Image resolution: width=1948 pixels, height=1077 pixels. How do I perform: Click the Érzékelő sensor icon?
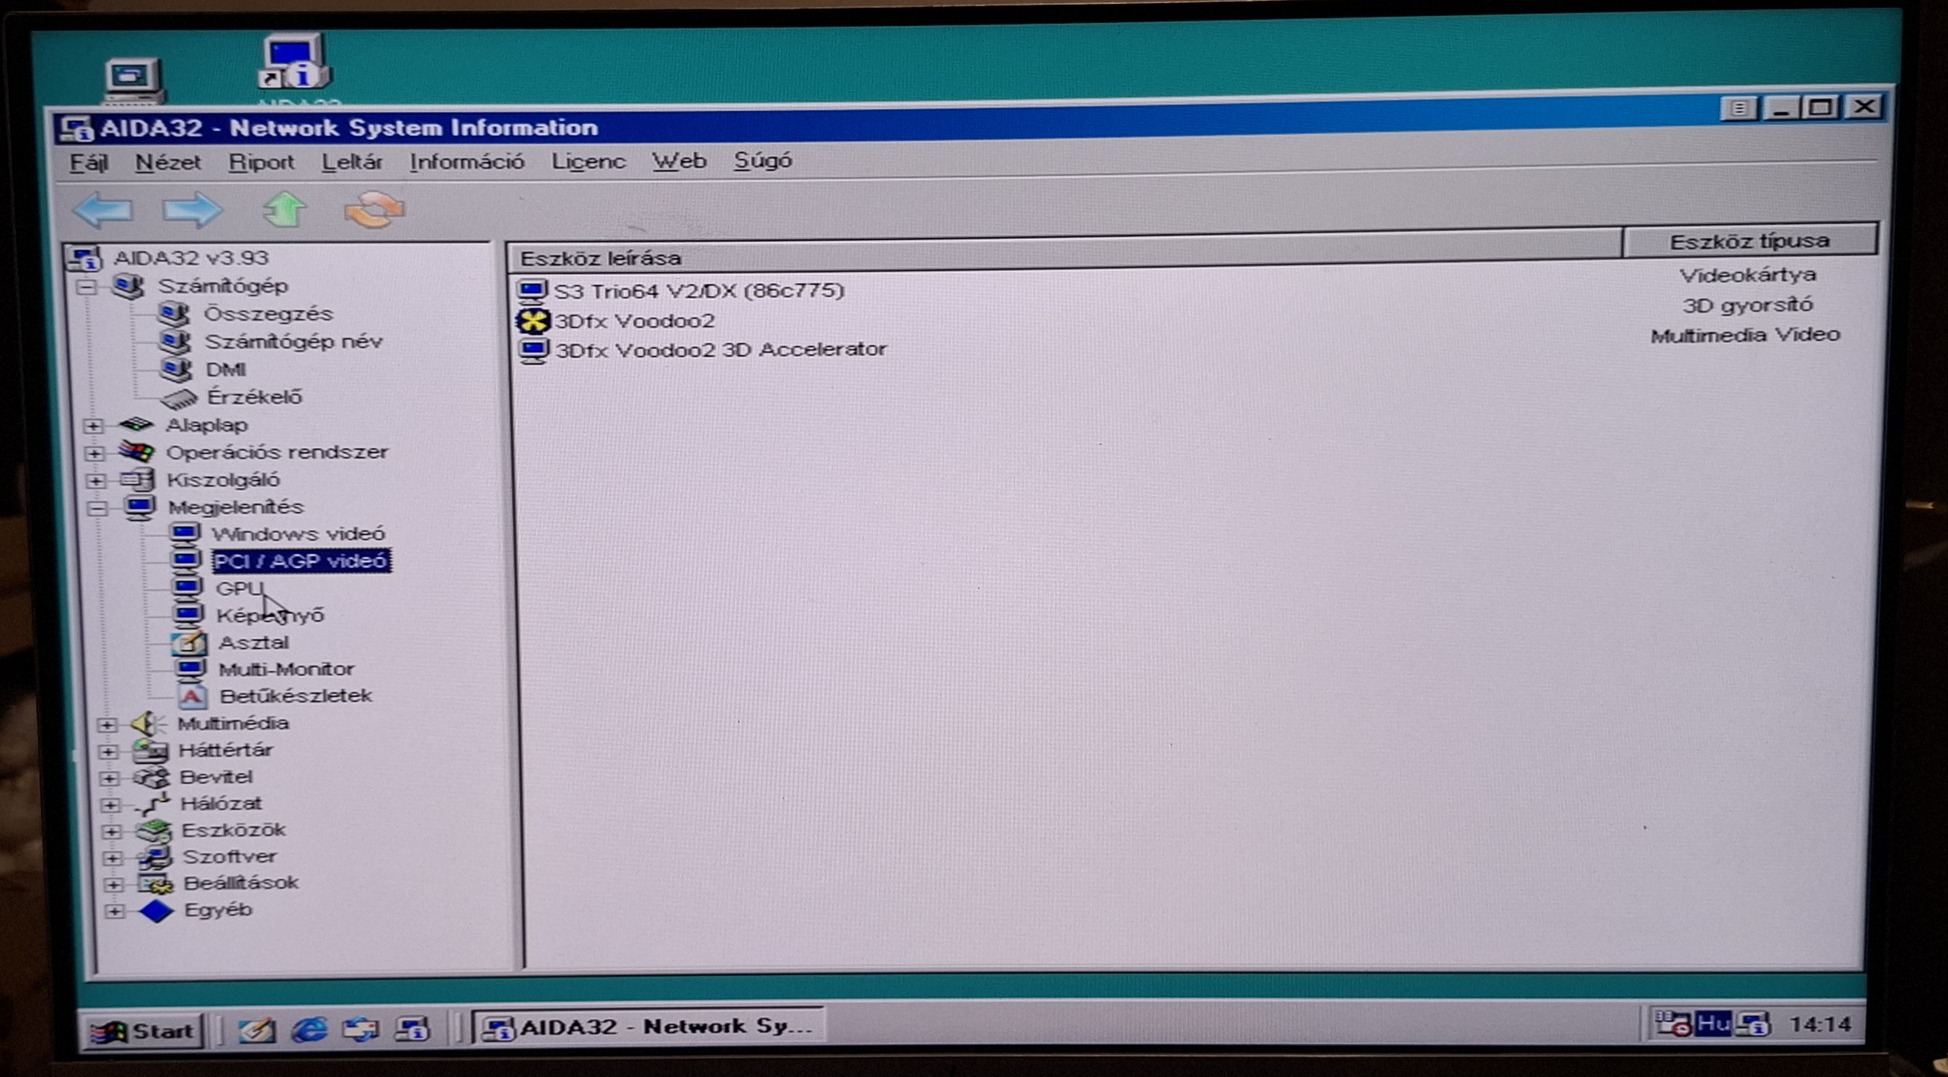[x=178, y=398]
